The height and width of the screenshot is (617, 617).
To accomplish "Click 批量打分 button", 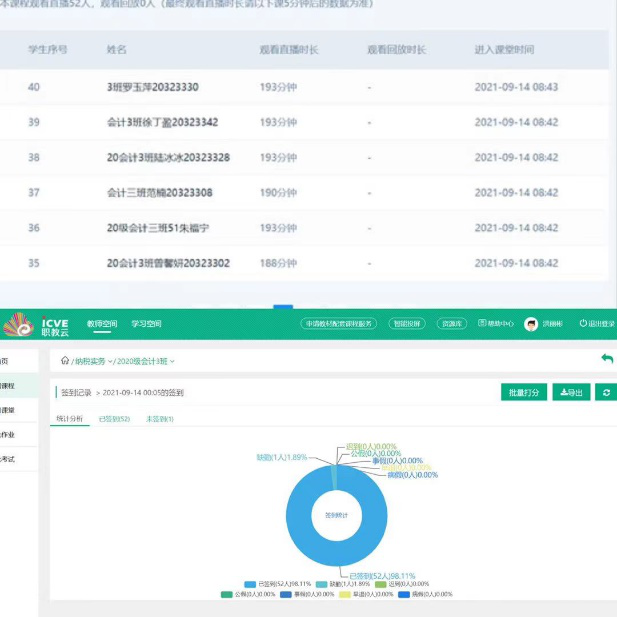I will click(x=524, y=393).
